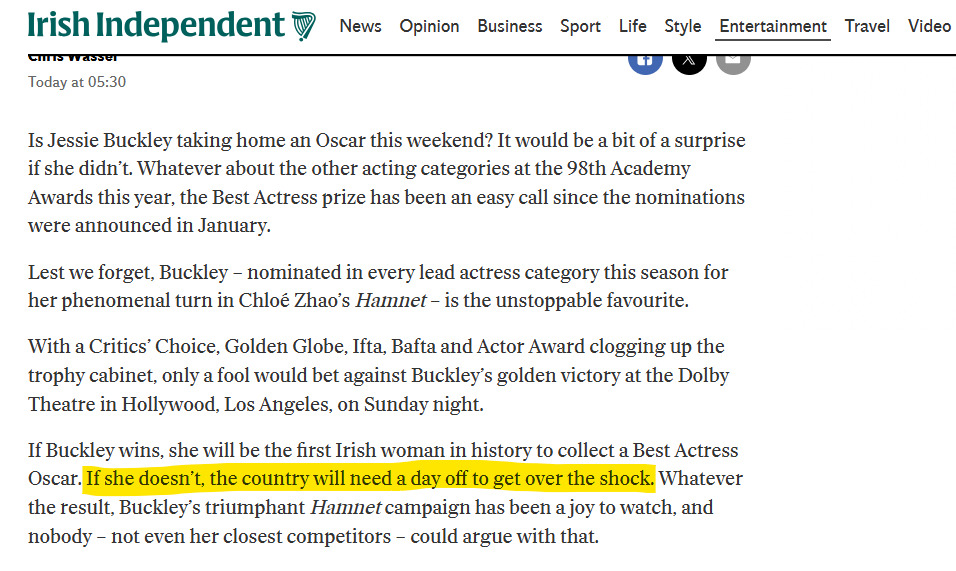The image size is (956, 571).
Task: Open the Sport section
Action: tap(580, 26)
